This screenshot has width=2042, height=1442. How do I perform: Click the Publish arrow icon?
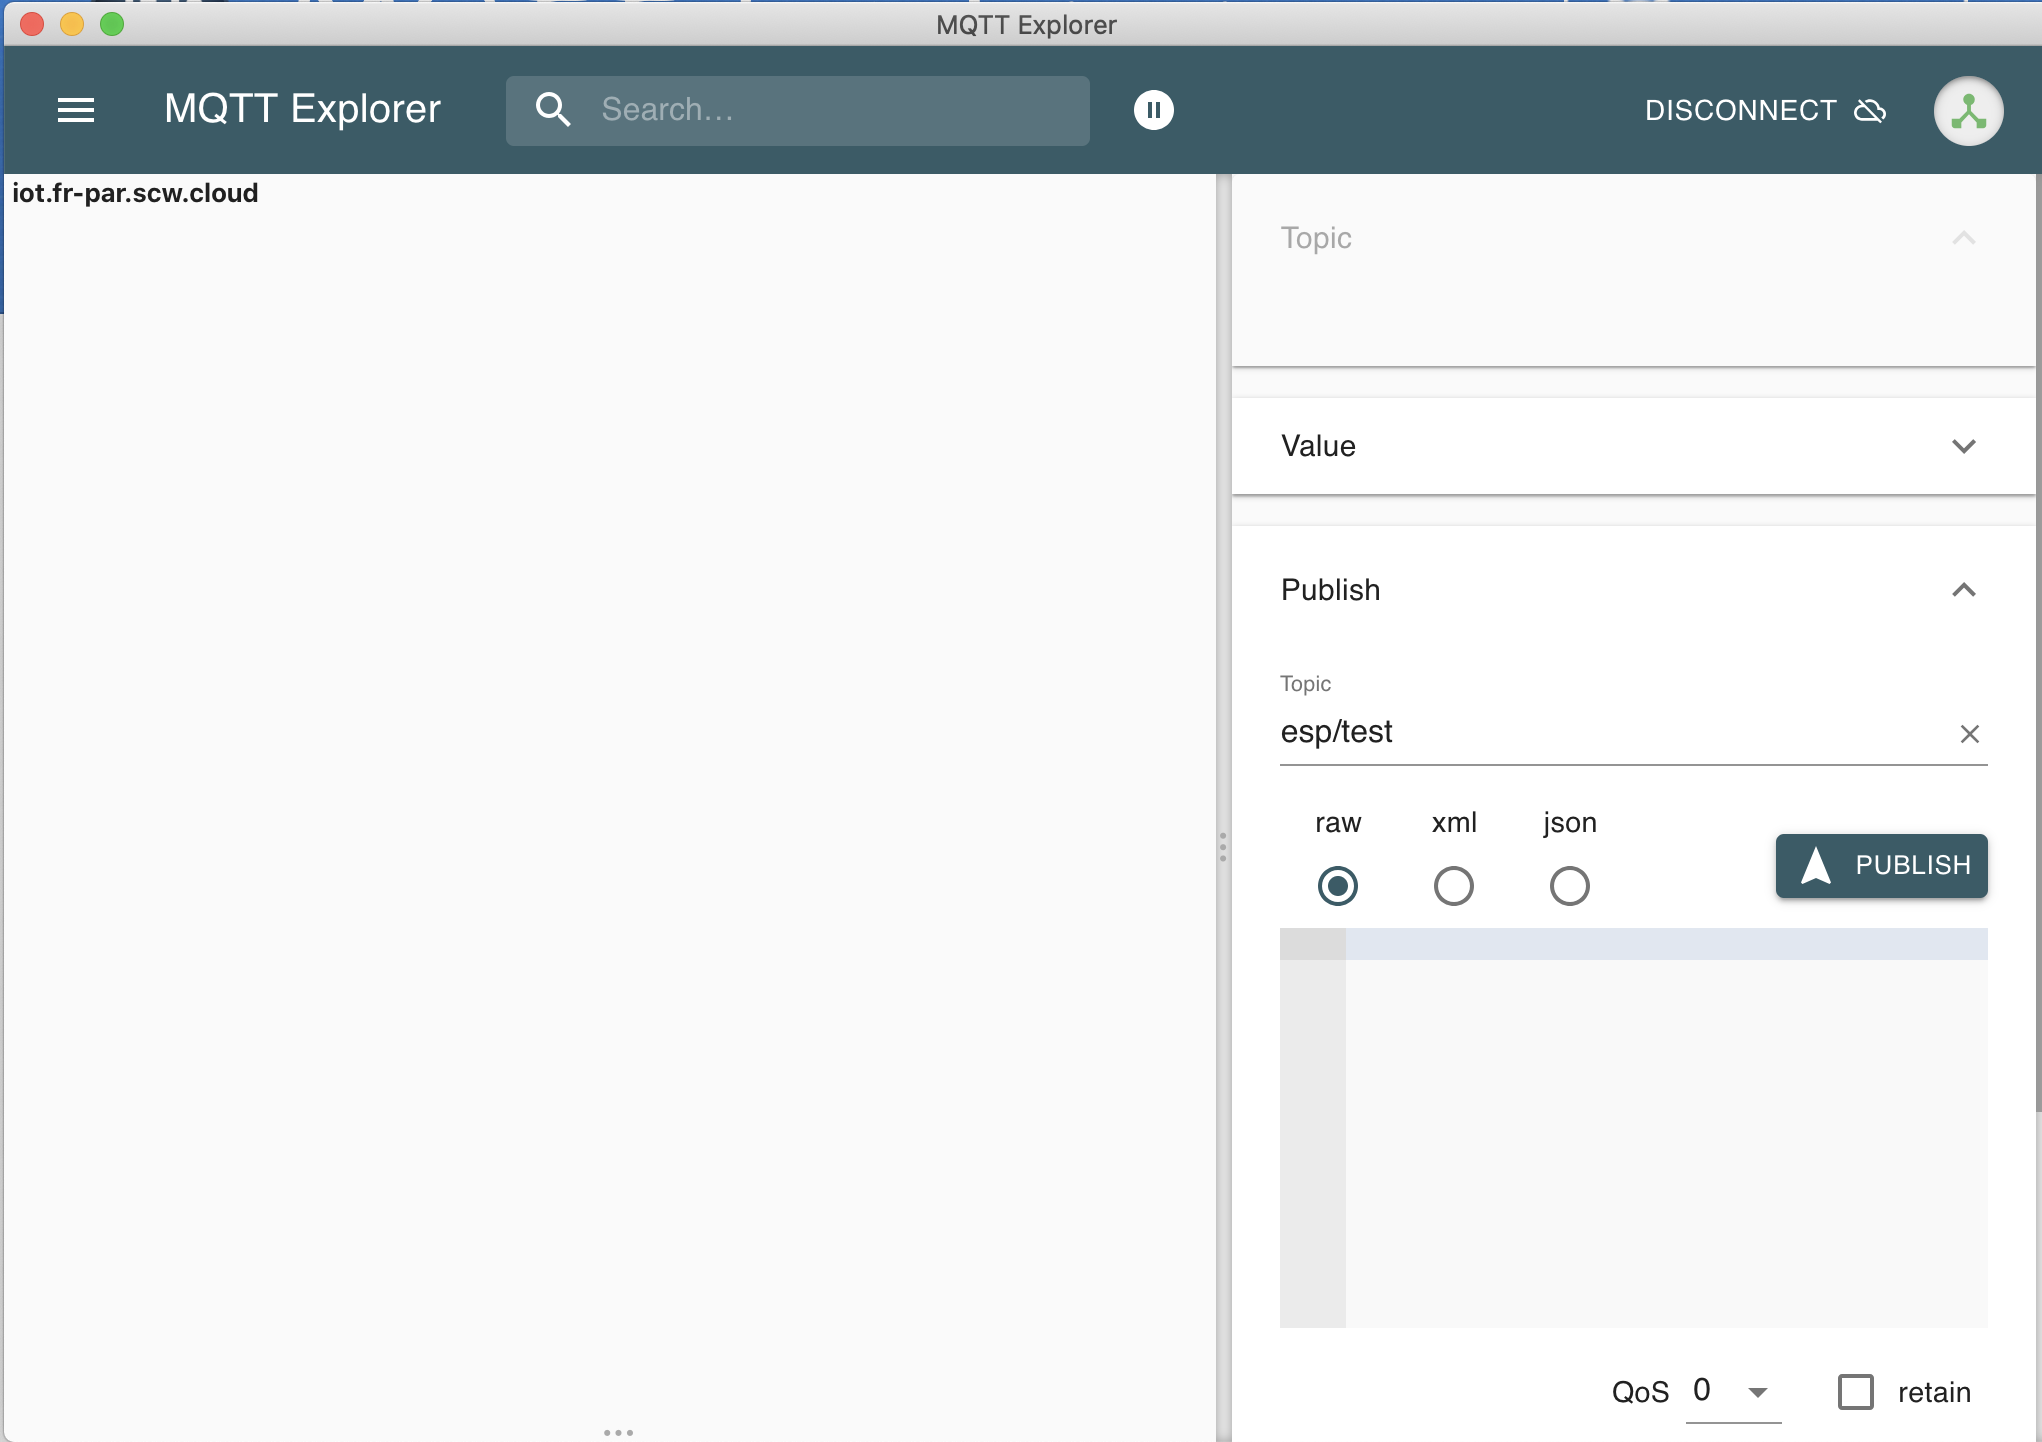point(1815,865)
